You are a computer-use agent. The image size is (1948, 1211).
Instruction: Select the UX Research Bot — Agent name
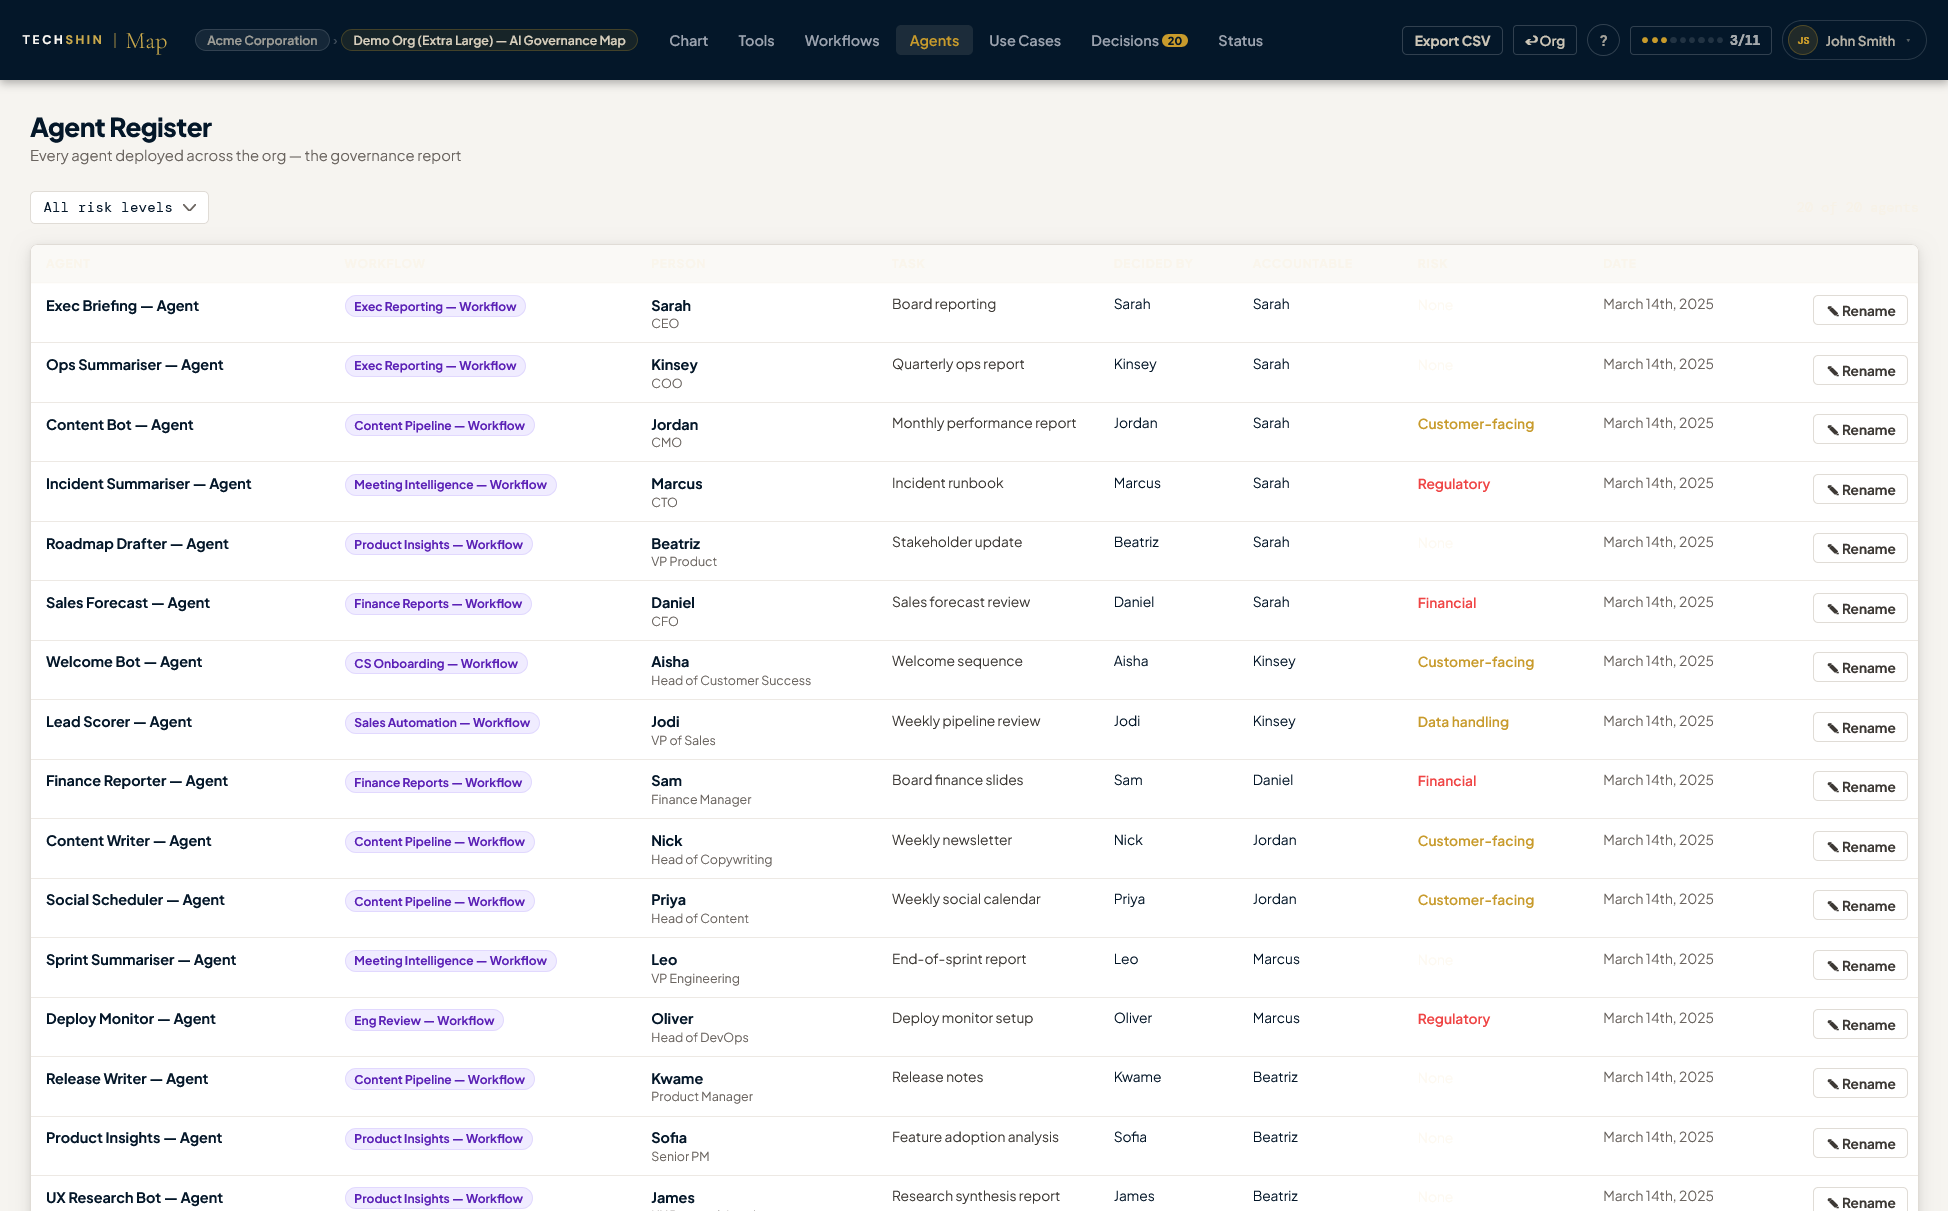pyautogui.click(x=134, y=1198)
